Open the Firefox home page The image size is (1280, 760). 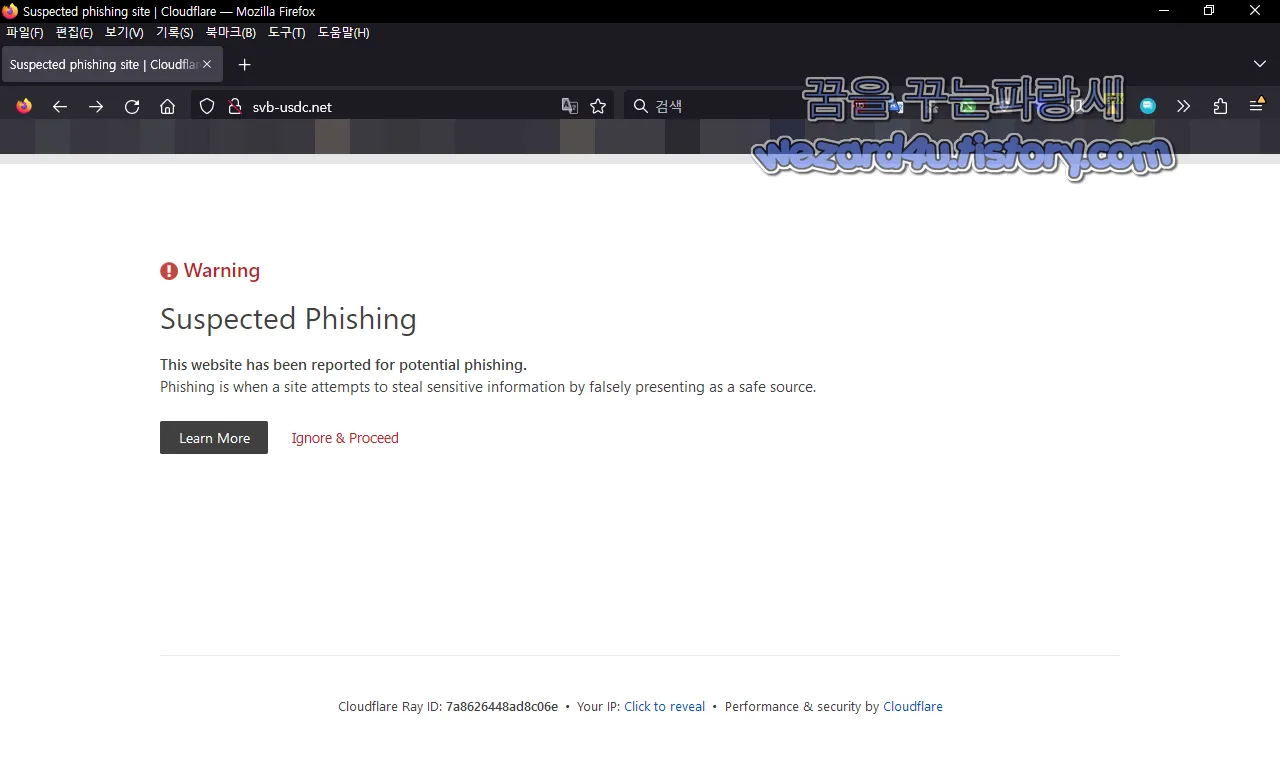pos(168,106)
